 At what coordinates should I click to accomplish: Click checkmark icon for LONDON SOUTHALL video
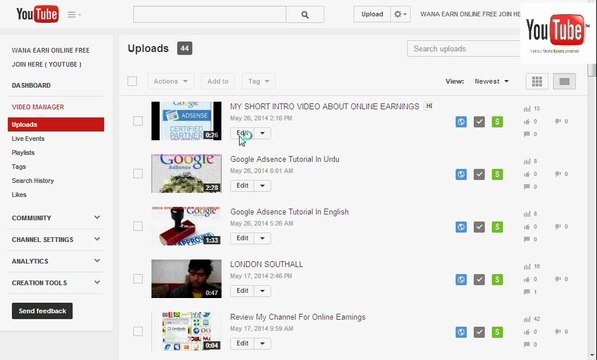[479, 279]
